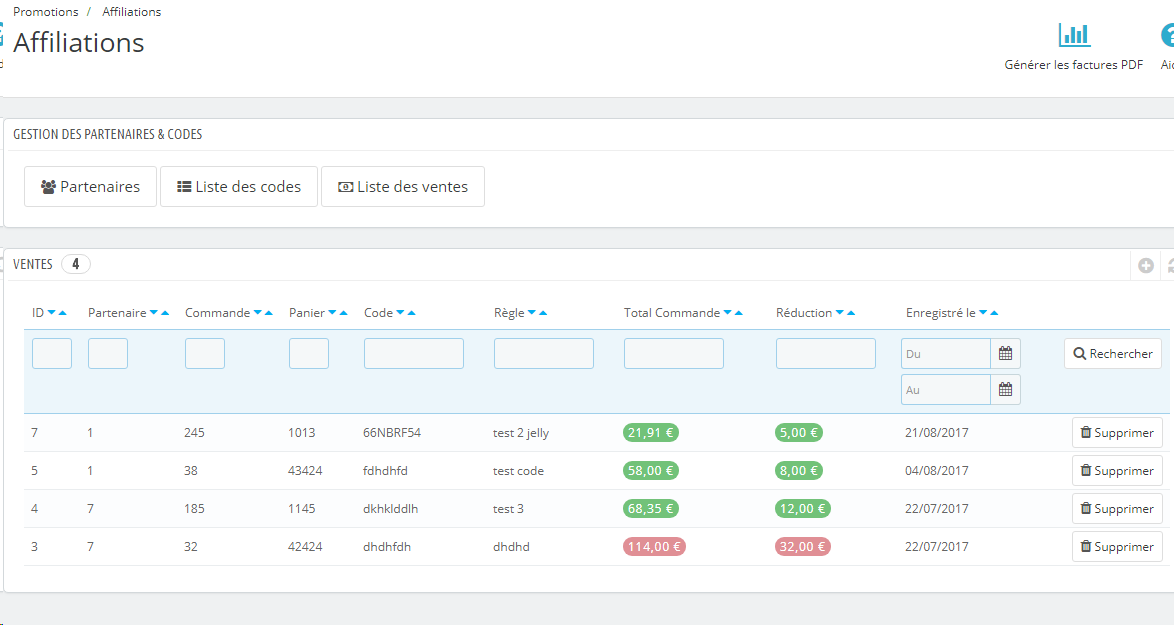Open calendar picker for Du date

(x=1006, y=353)
